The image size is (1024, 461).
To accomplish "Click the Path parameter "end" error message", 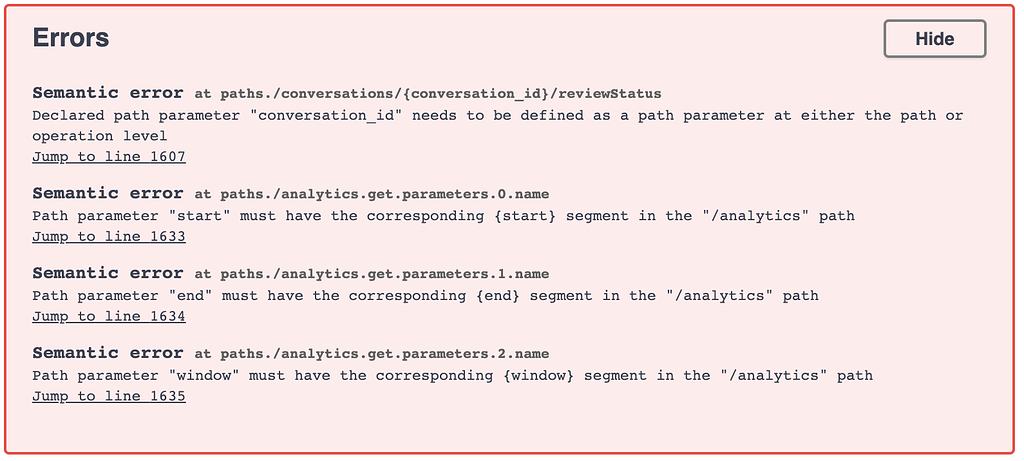I will pyautogui.click(x=425, y=296).
